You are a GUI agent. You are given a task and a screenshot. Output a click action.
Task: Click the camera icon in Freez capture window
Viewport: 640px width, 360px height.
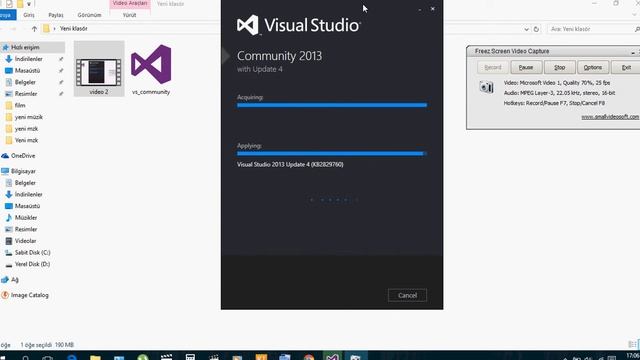pos(487,87)
